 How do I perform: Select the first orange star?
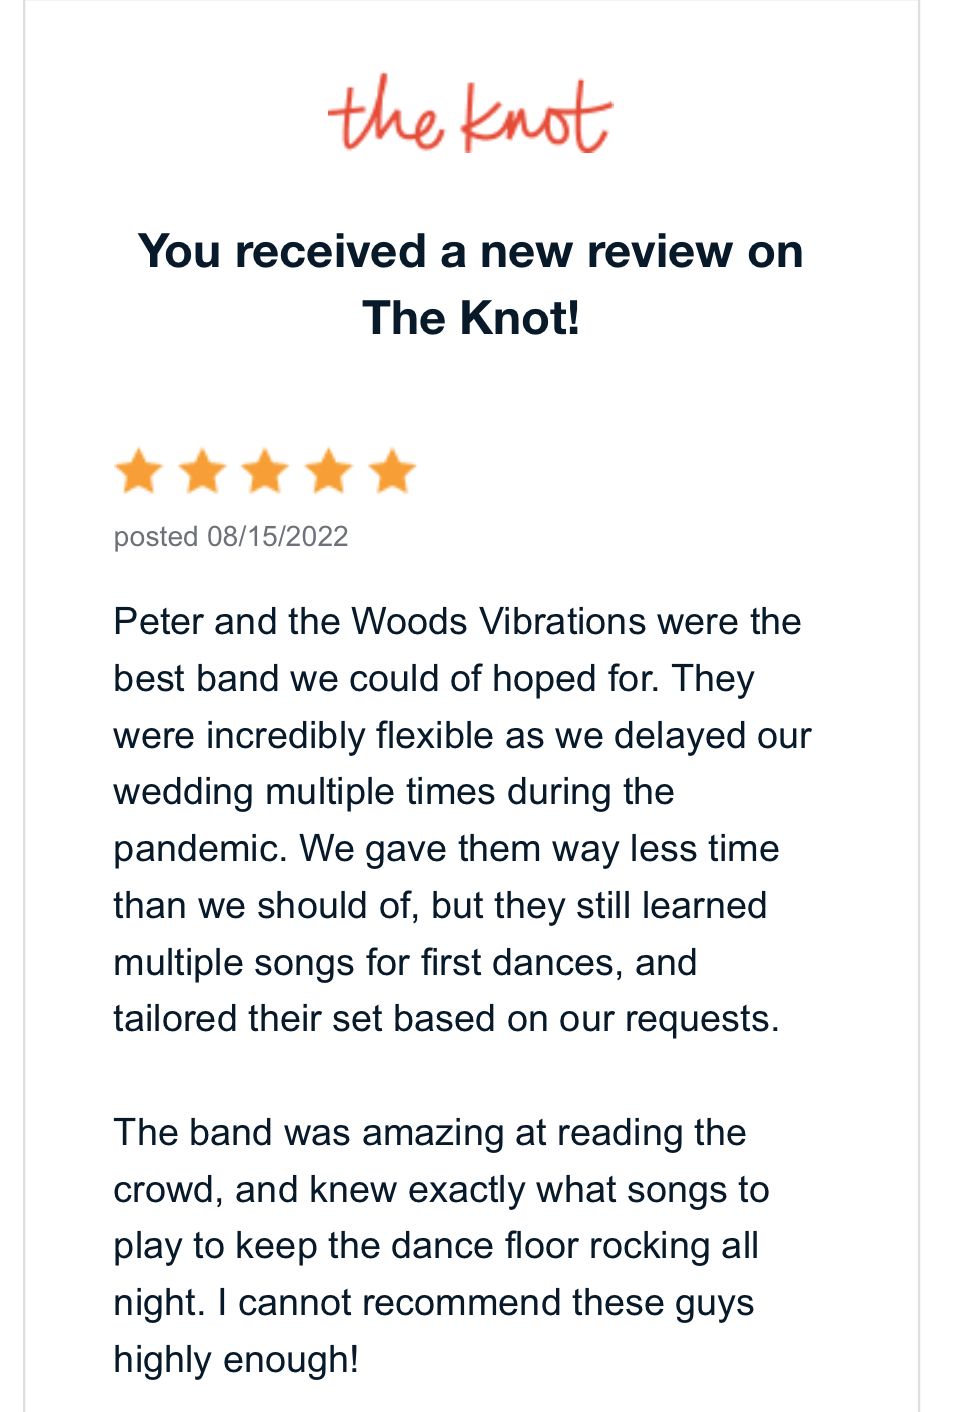138,471
